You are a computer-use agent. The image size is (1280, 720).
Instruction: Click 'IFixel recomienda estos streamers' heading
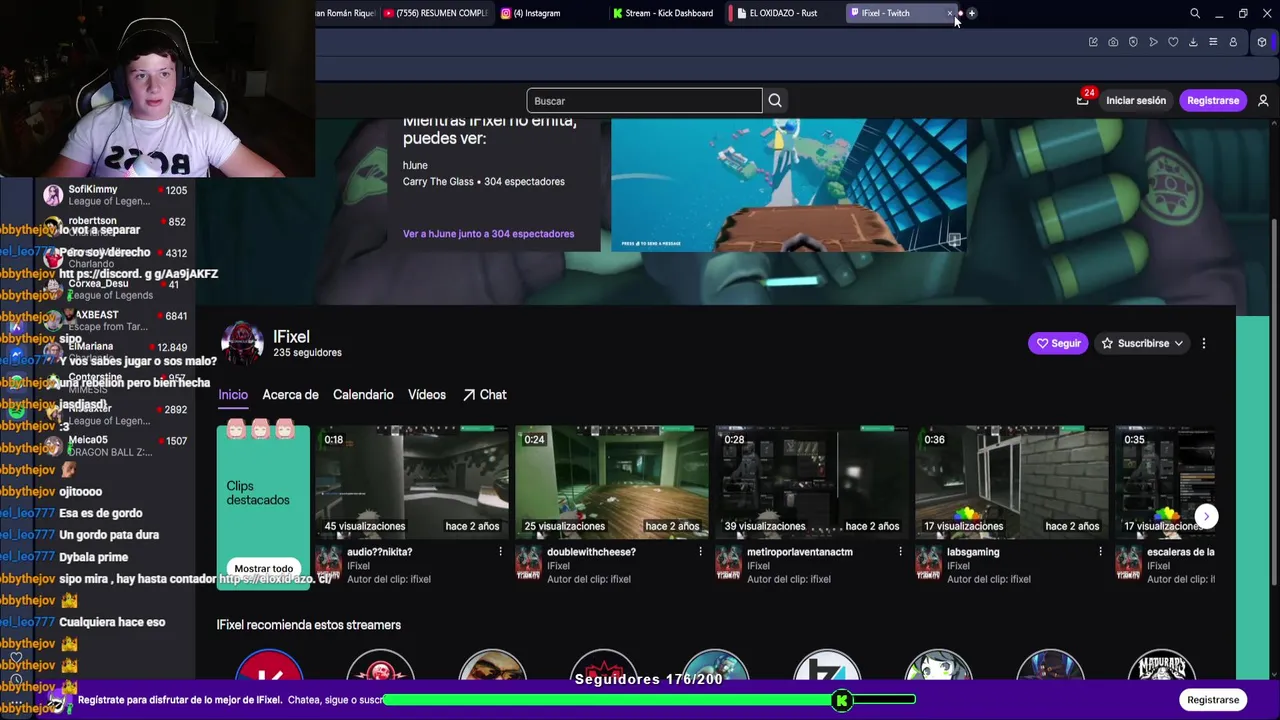point(308,625)
